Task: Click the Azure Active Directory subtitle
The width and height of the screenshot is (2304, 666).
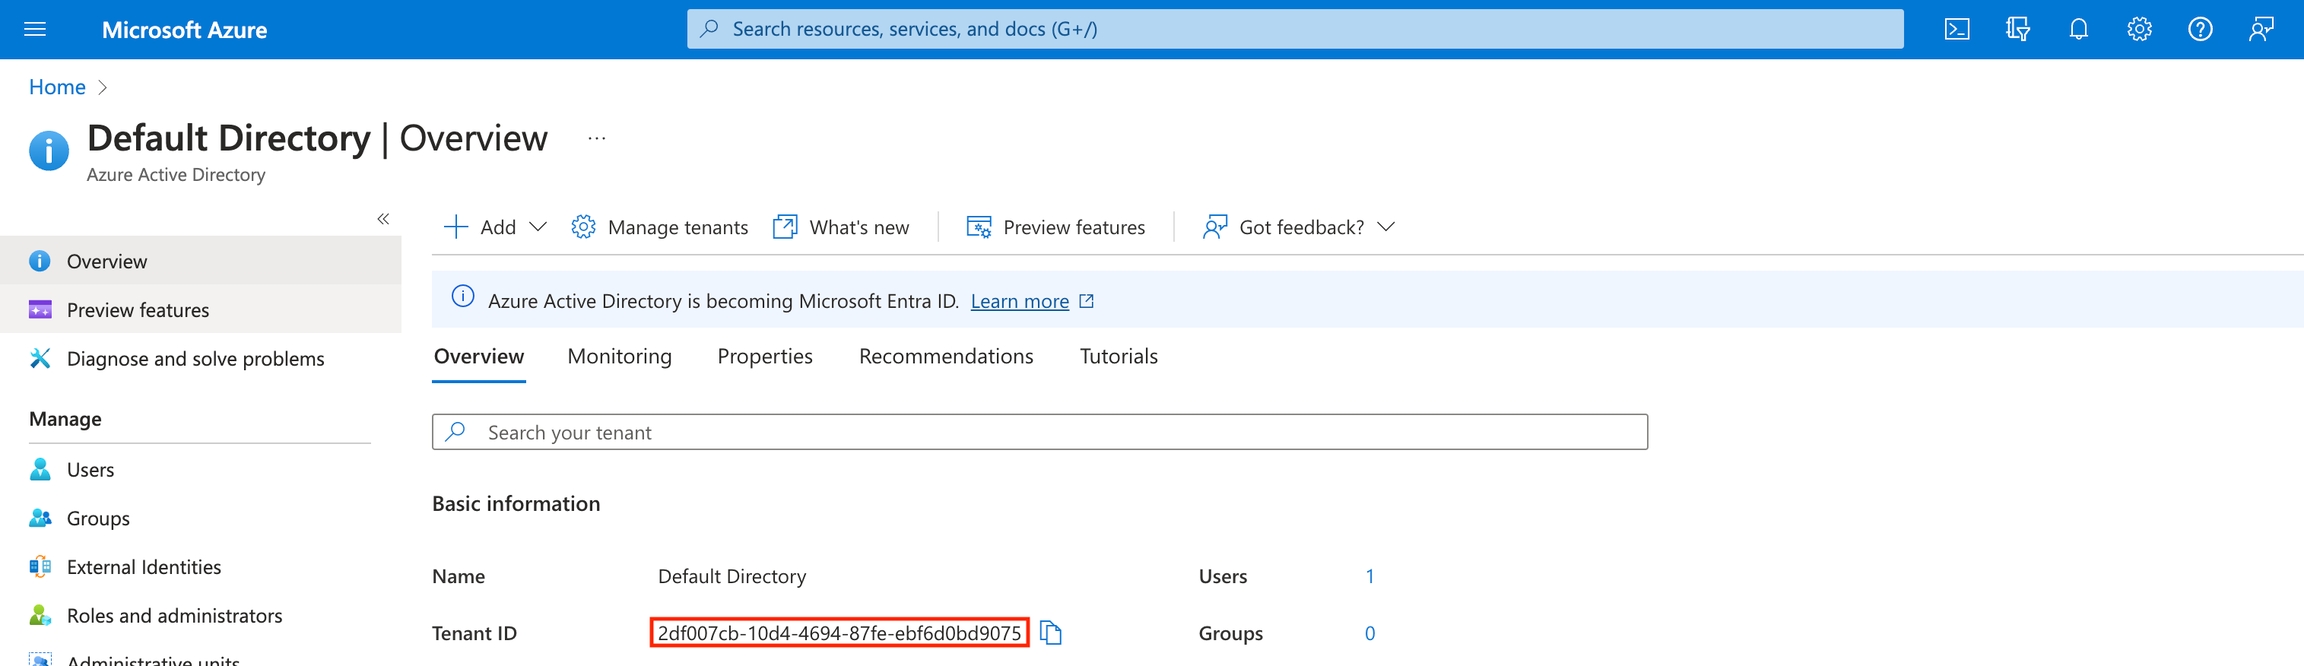Action: (x=176, y=174)
